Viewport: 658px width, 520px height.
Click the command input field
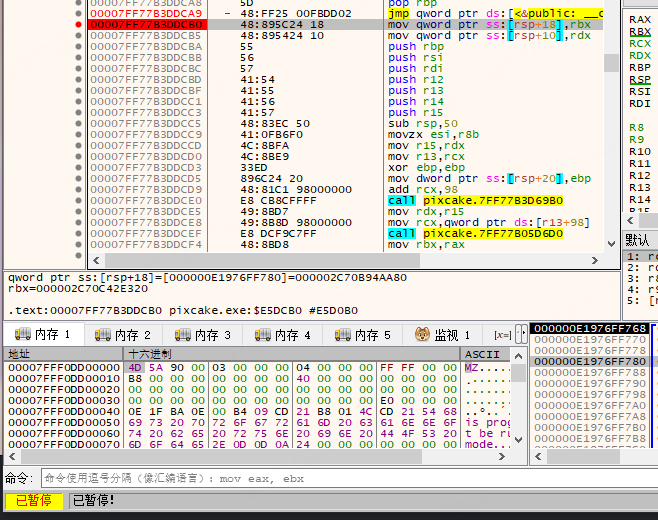click(x=349, y=478)
